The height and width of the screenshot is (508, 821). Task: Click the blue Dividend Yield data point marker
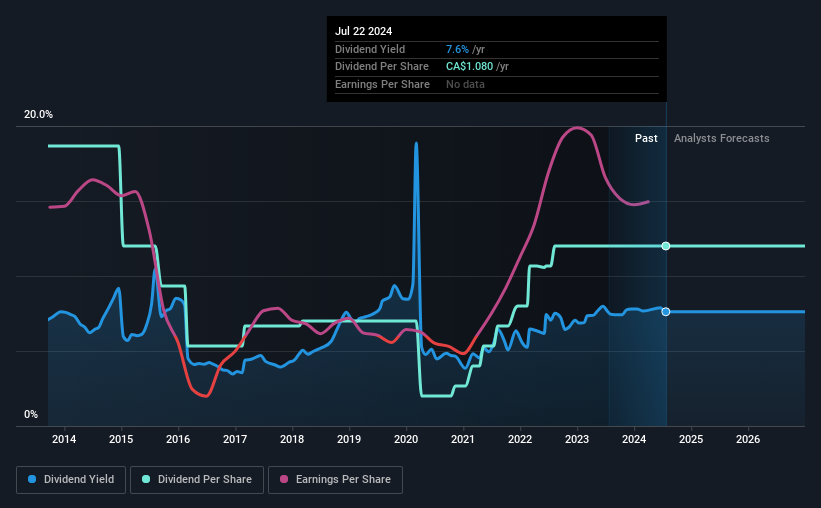tap(665, 312)
